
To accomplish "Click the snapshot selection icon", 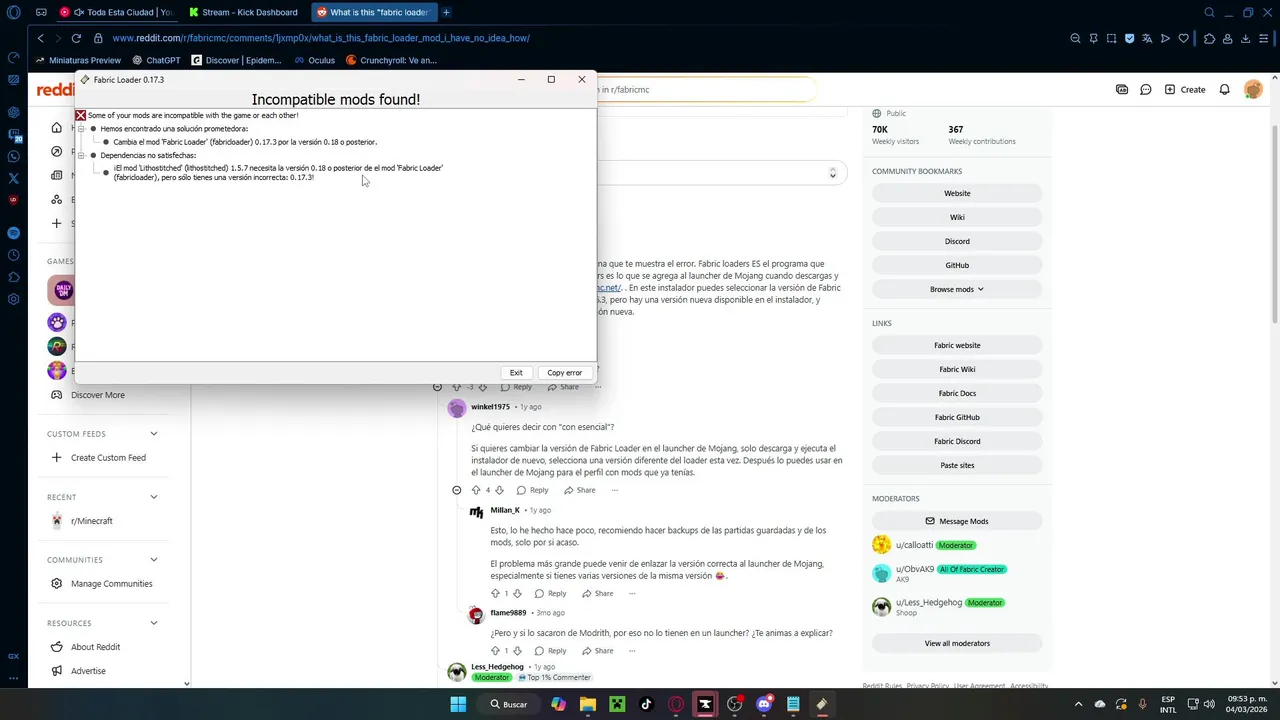I will pos(1112,38).
